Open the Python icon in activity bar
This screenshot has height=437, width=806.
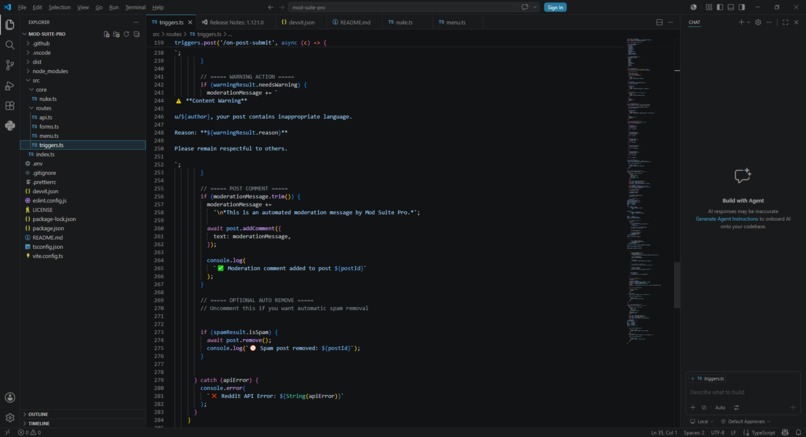pyautogui.click(x=10, y=125)
